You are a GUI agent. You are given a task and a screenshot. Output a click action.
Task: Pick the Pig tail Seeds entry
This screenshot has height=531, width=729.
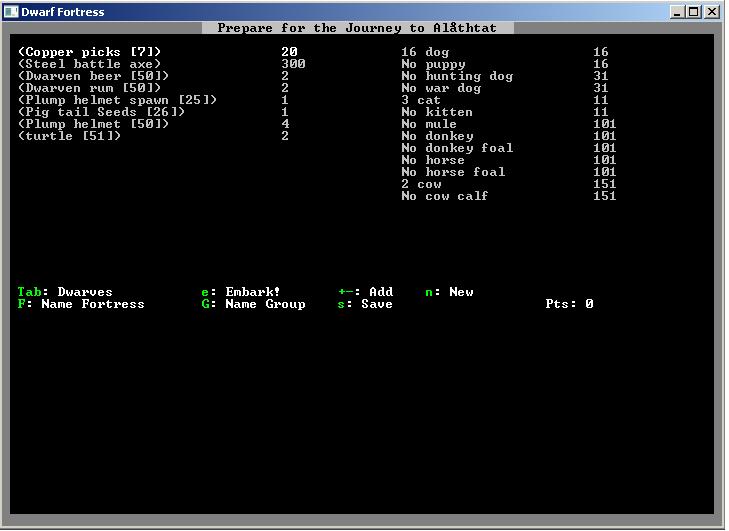101,112
